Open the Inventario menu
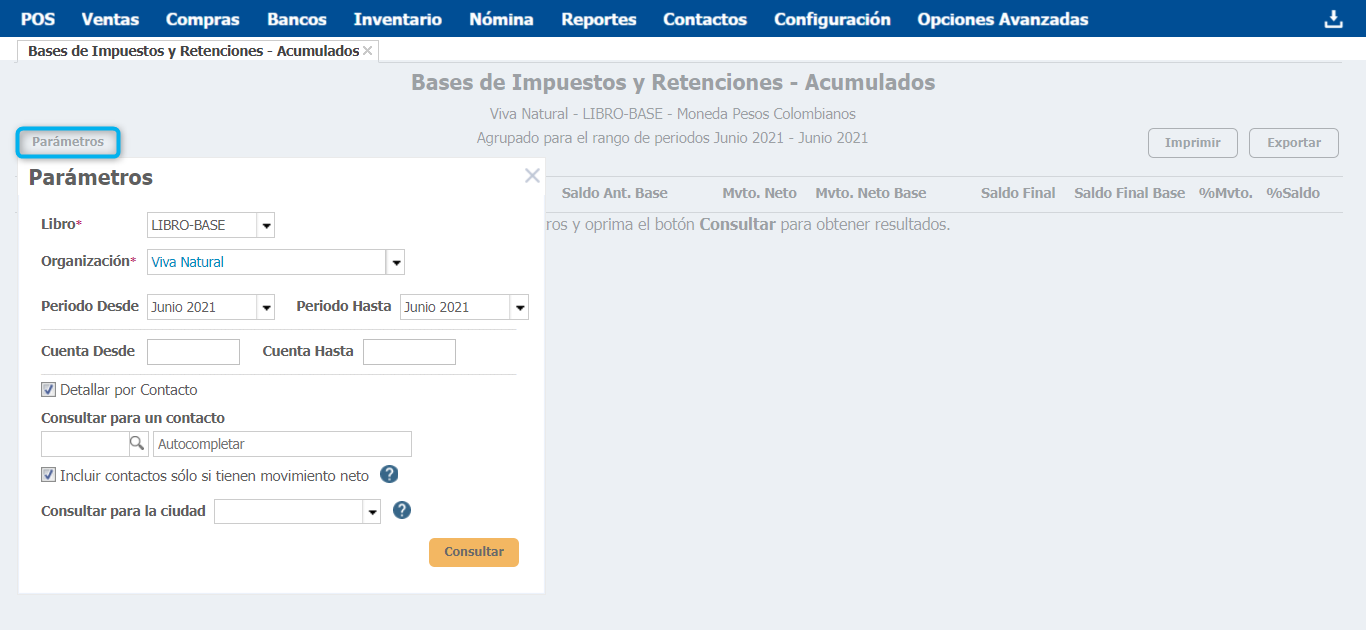The height and width of the screenshot is (630, 1366). 397,19
